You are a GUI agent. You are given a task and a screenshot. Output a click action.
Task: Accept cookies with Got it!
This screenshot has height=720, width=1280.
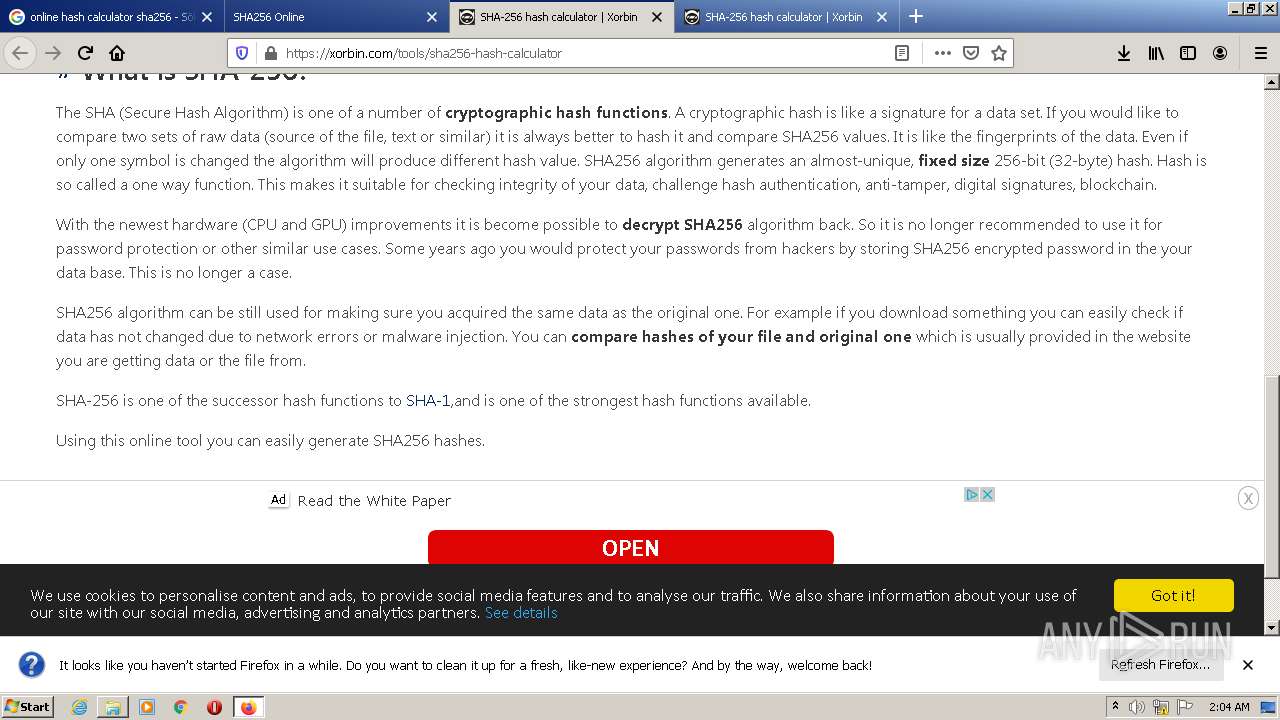1173,595
